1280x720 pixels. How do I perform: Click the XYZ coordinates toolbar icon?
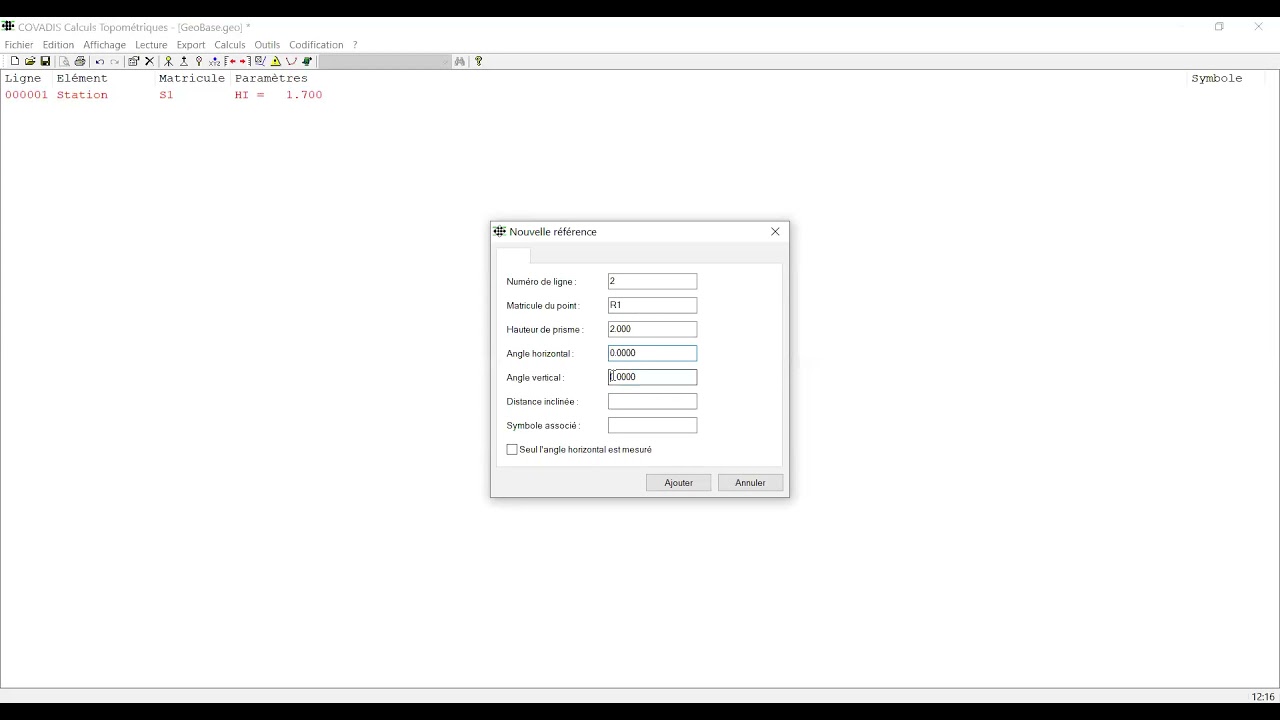[214, 61]
